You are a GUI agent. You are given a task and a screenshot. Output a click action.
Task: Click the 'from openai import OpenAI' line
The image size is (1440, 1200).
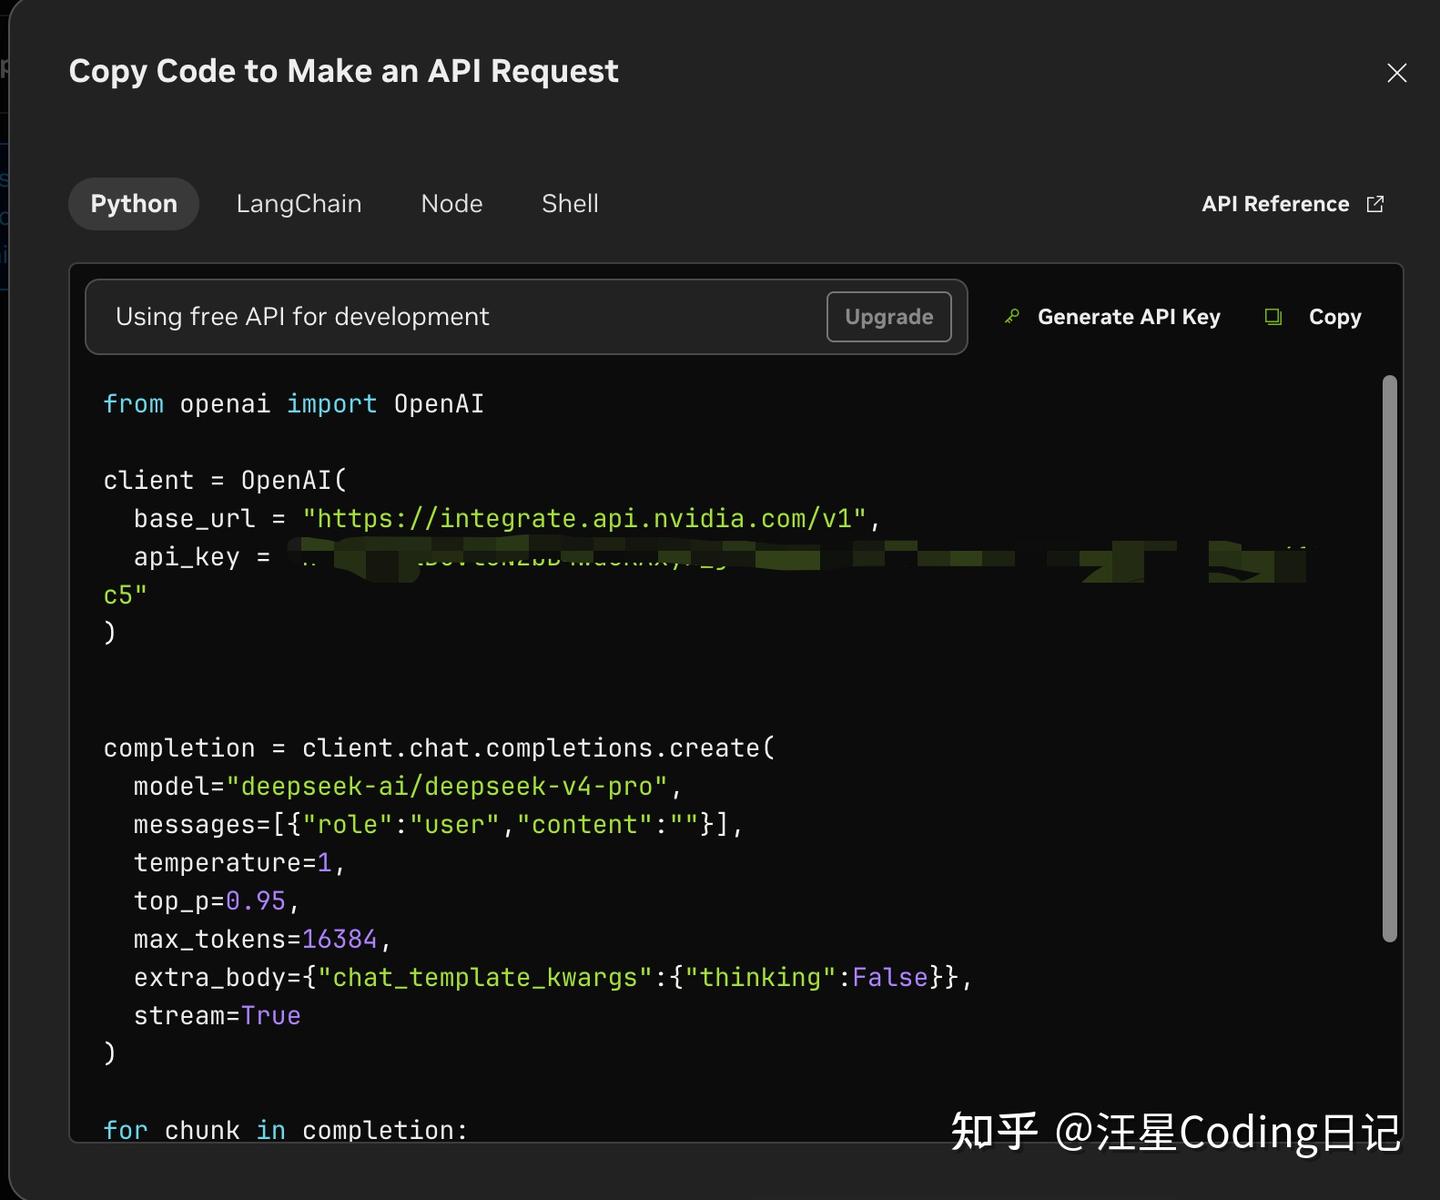coord(294,404)
